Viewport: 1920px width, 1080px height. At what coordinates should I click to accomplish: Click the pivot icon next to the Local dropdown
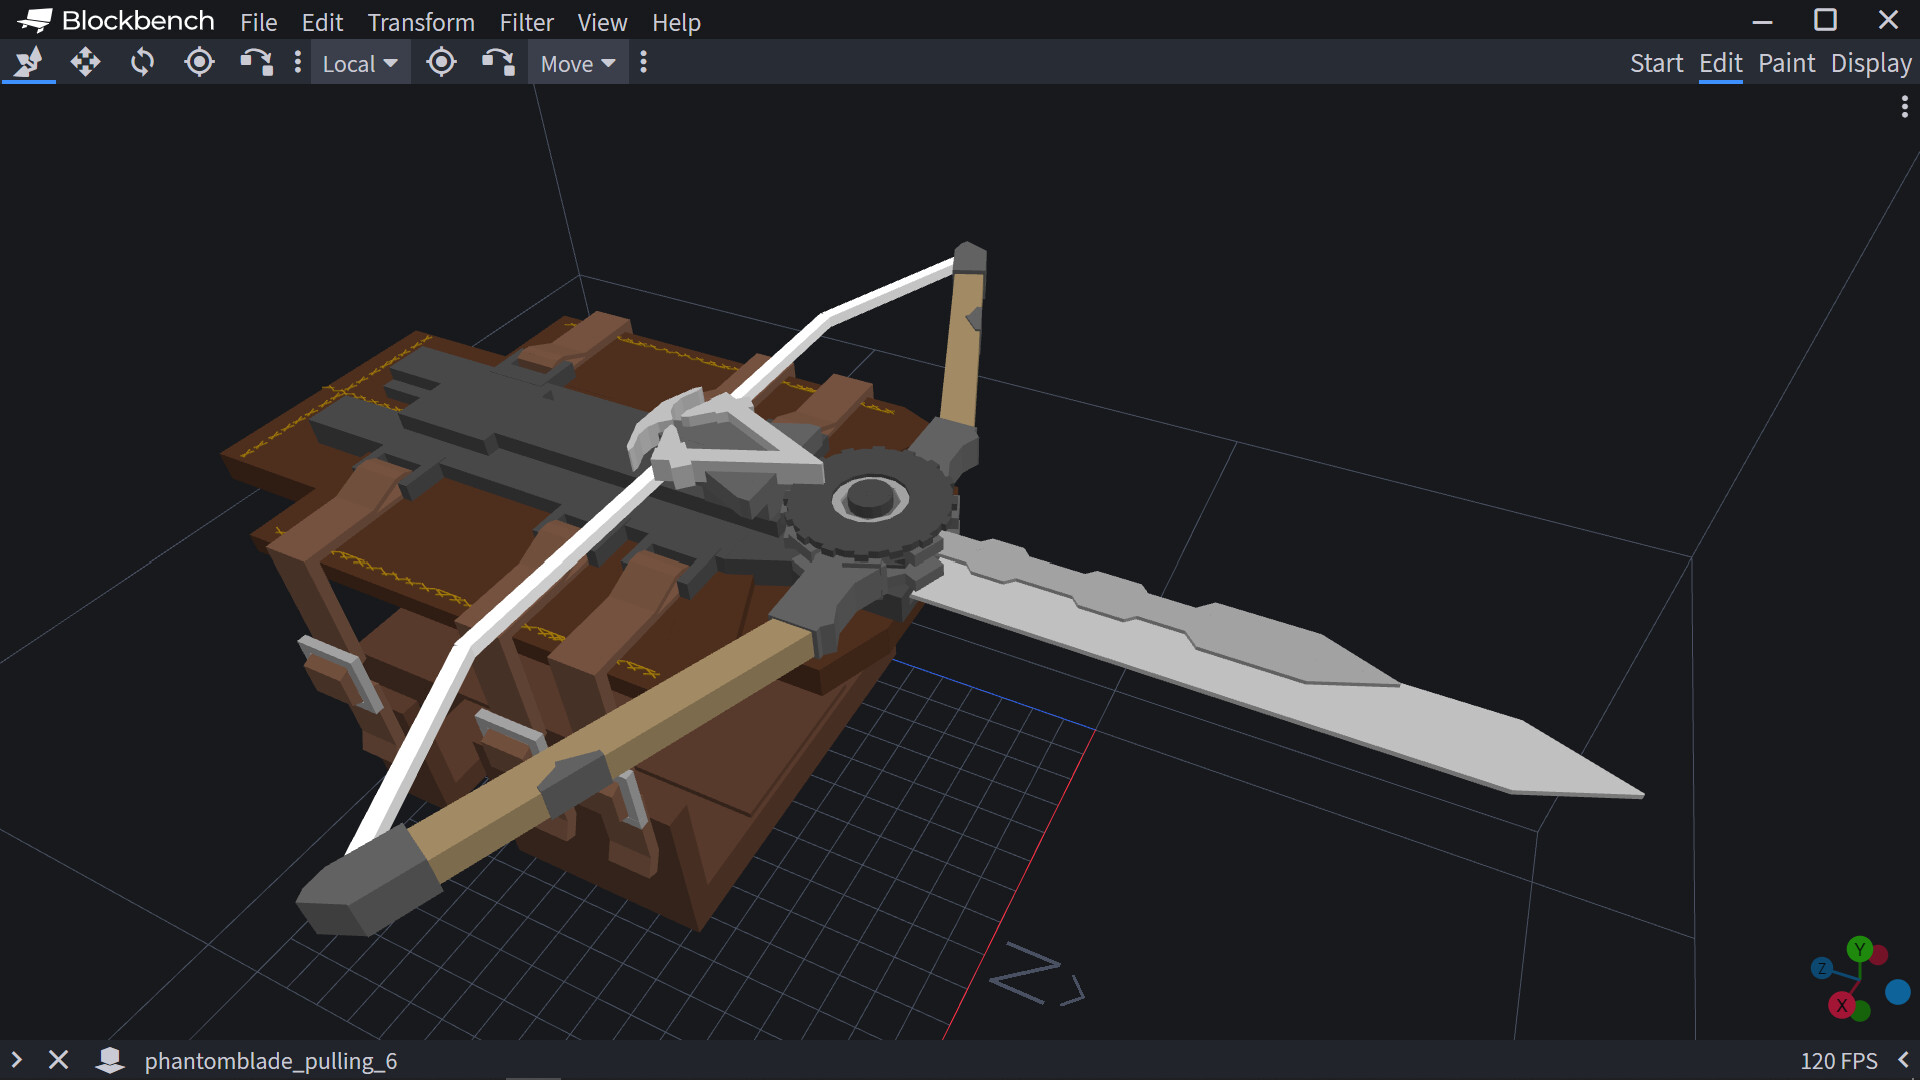pos(441,63)
